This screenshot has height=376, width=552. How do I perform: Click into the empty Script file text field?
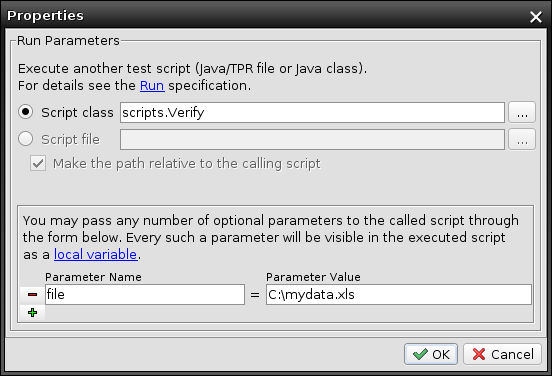point(312,139)
